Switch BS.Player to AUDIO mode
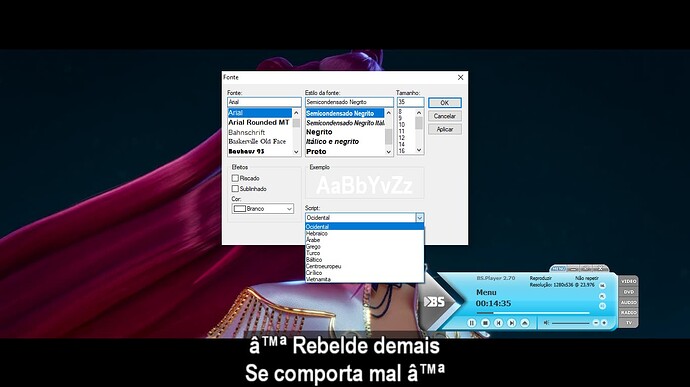Image resolution: width=690 pixels, height=387 pixels. point(628,302)
